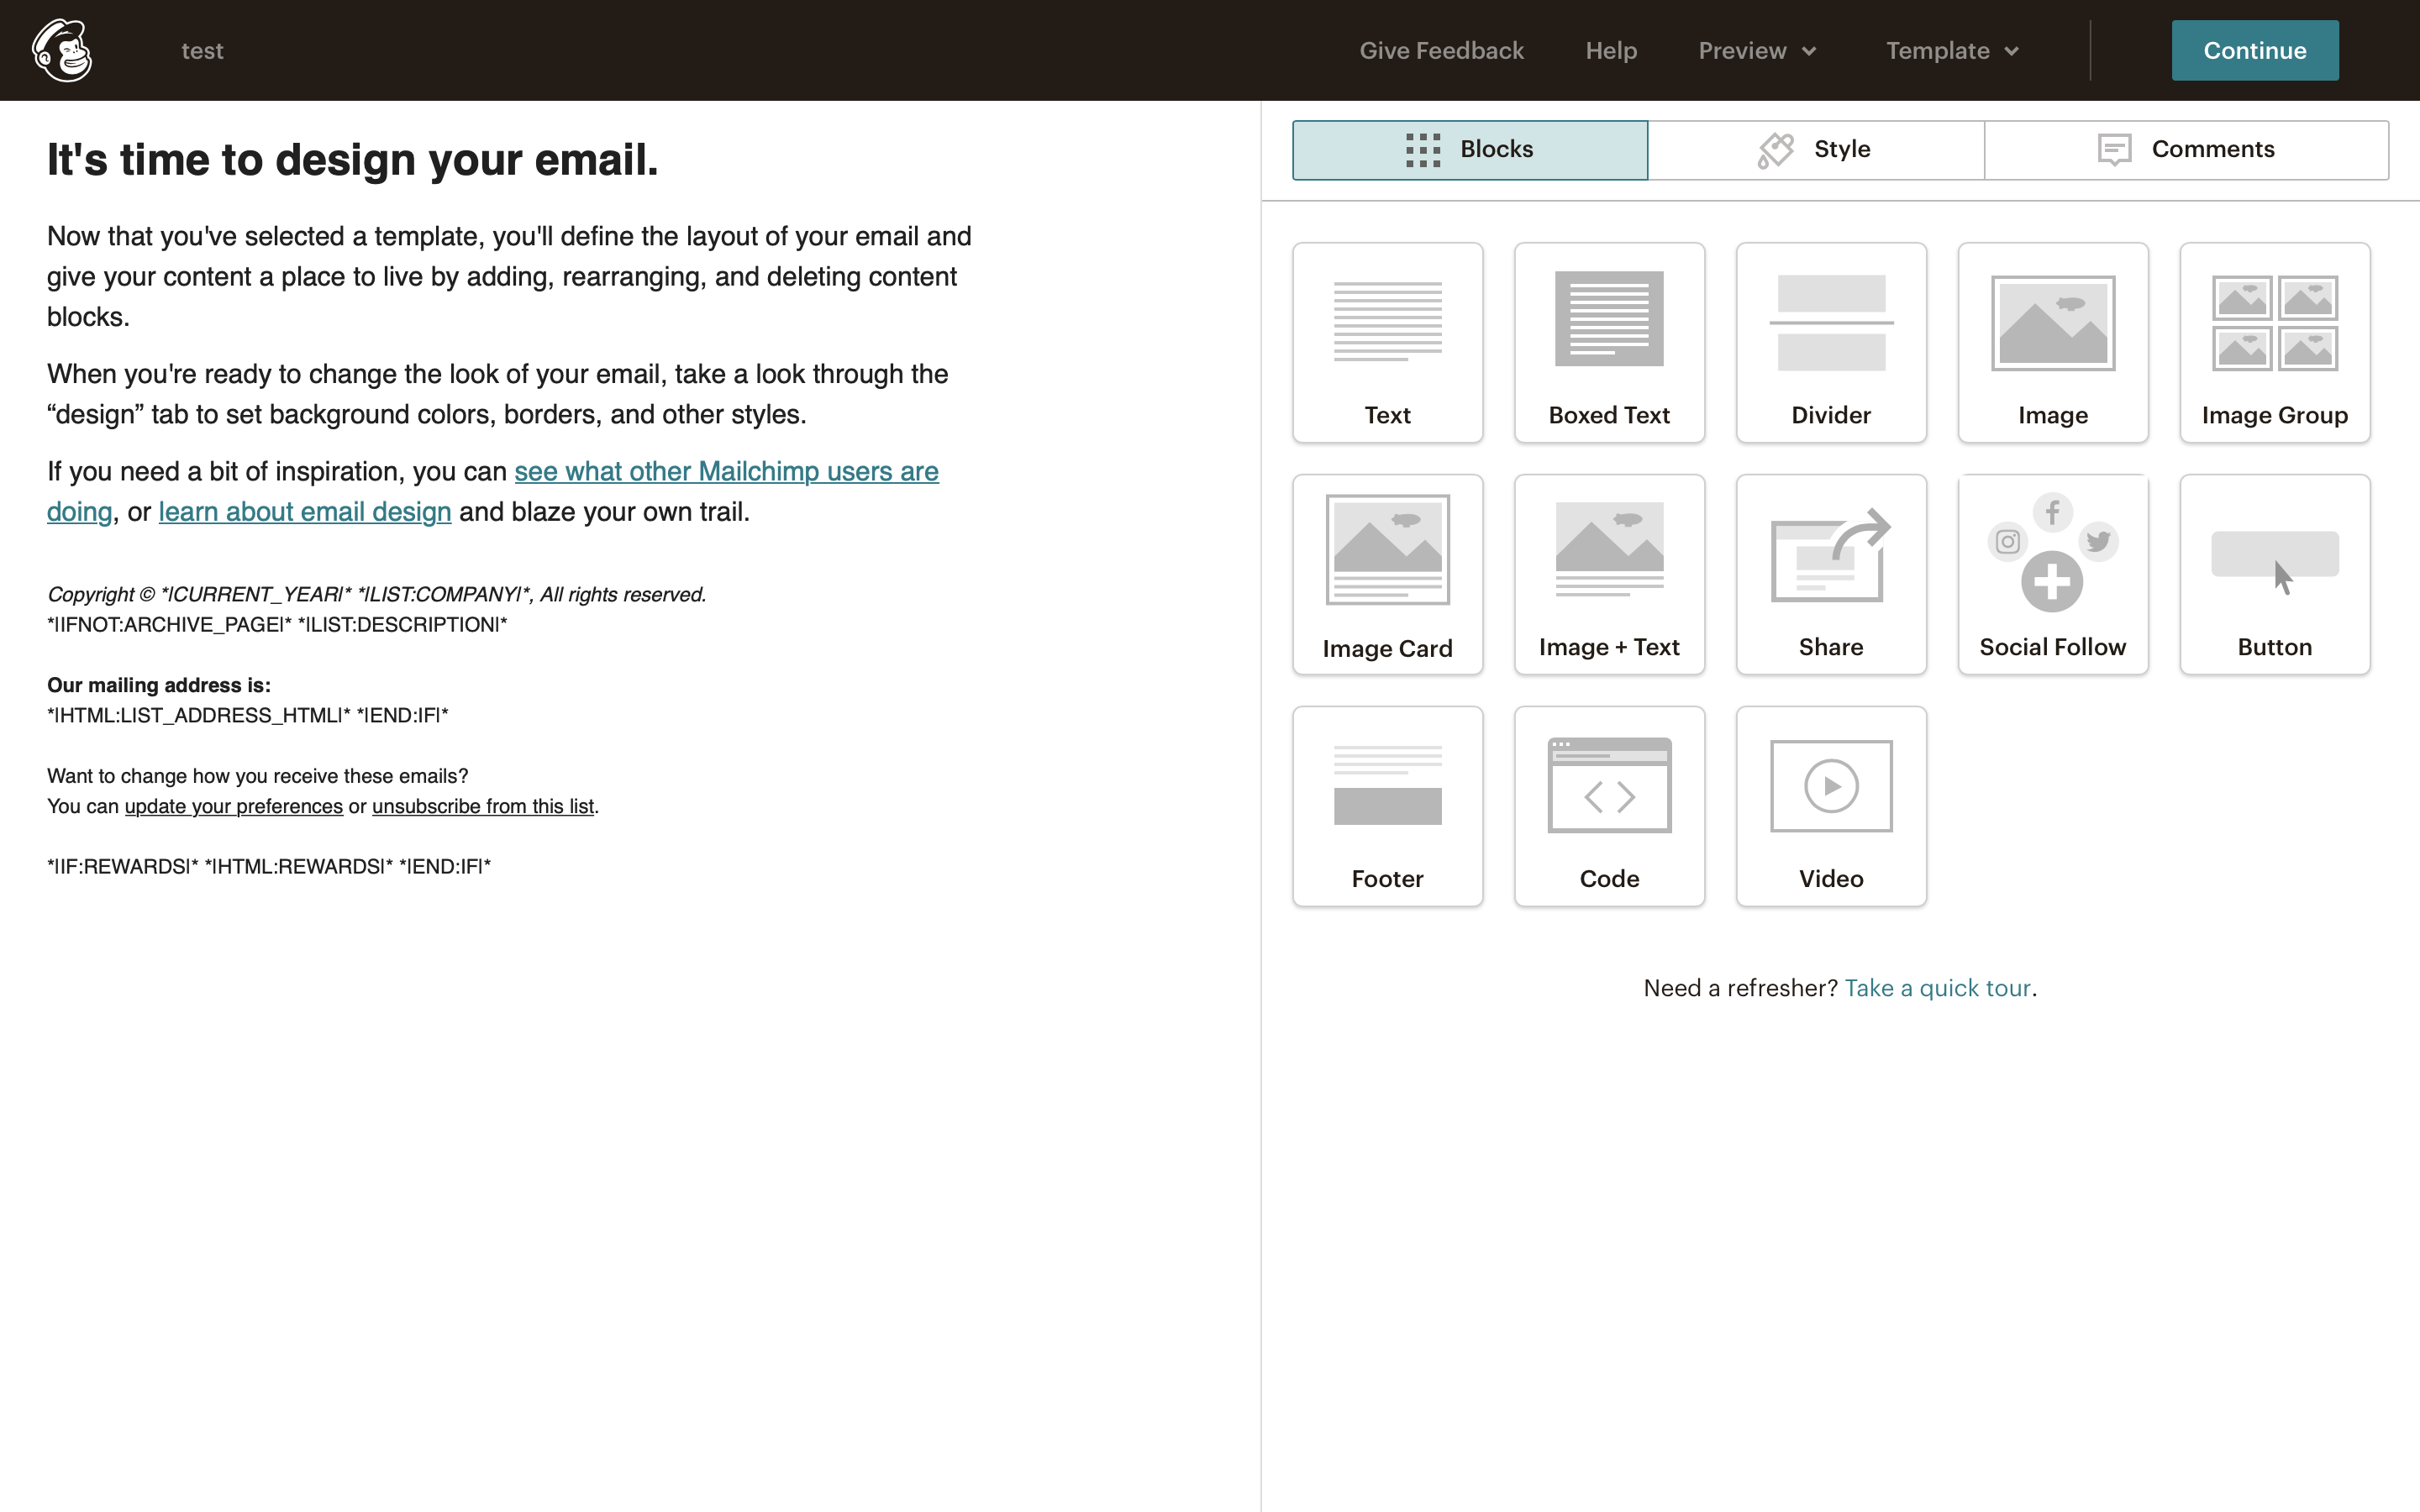Open 'see what other Mailchimp users are doing' link
2420x1512 pixels.
(x=726, y=471)
